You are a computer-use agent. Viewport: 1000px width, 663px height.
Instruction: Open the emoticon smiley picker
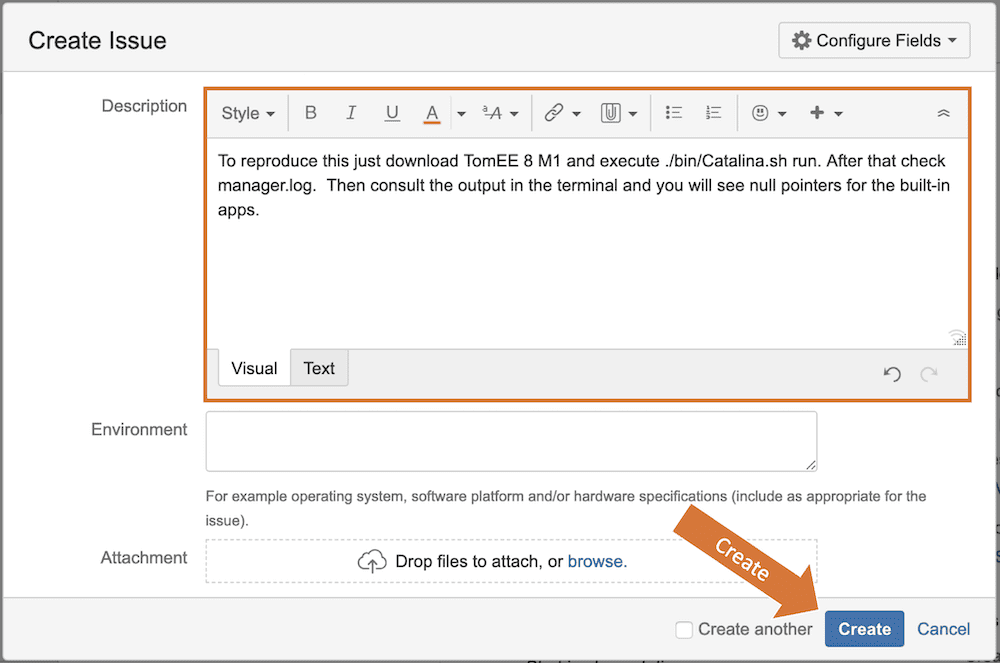pyautogui.click(x=760, y=113)
